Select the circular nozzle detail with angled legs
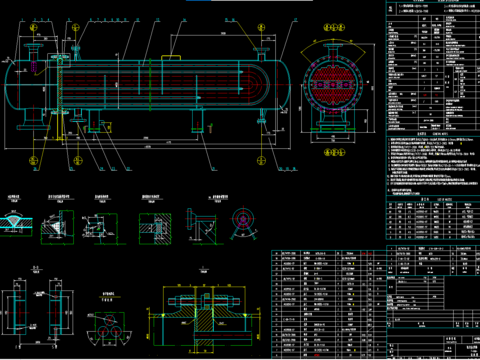480x360 pixels. pos(243,223)
